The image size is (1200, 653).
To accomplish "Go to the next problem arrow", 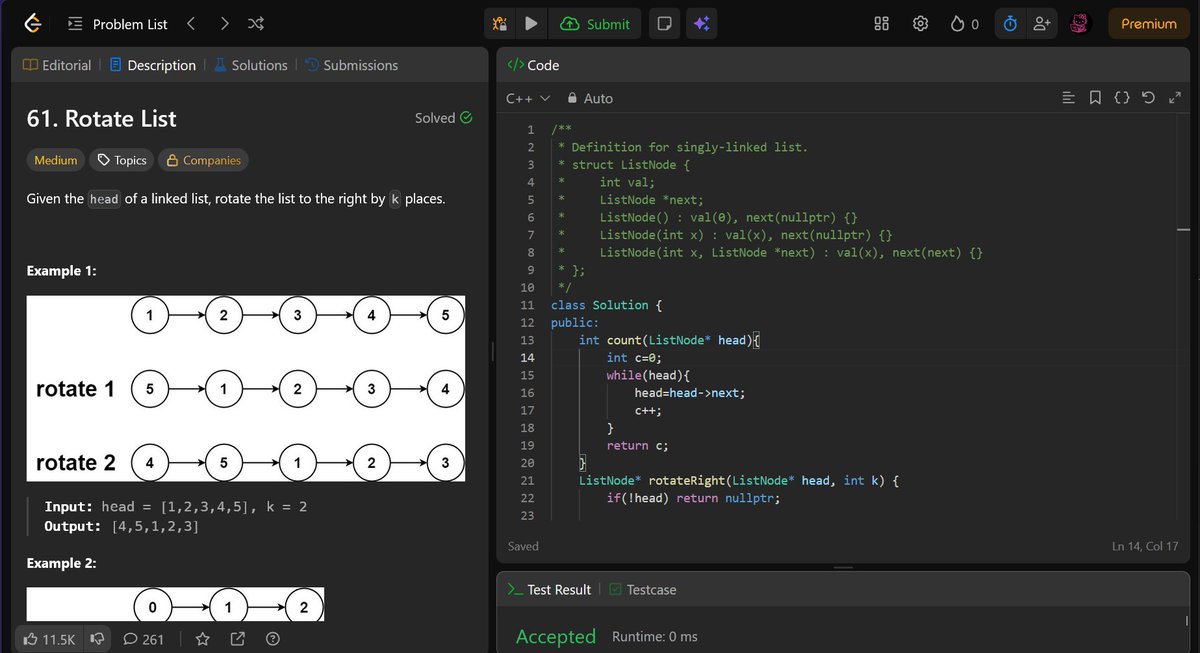I will 224,23.
